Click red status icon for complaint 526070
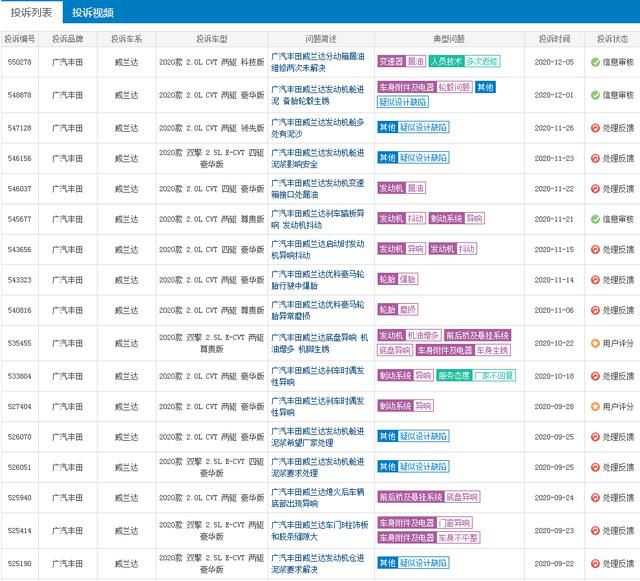Viewport: 640px width, 581px height. coord(595,437)
